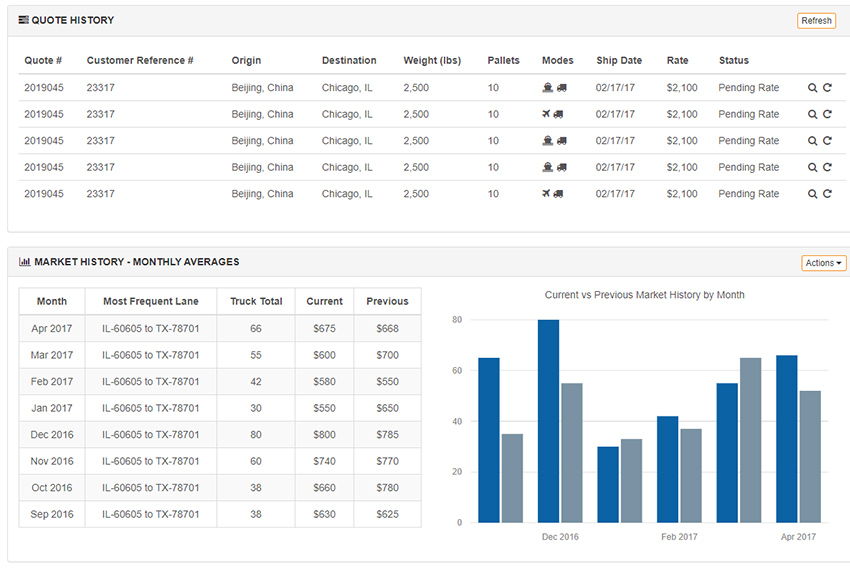Click the $800 current rate cell
The width and height of the screenshot is (850, 570).
[324, 434]
